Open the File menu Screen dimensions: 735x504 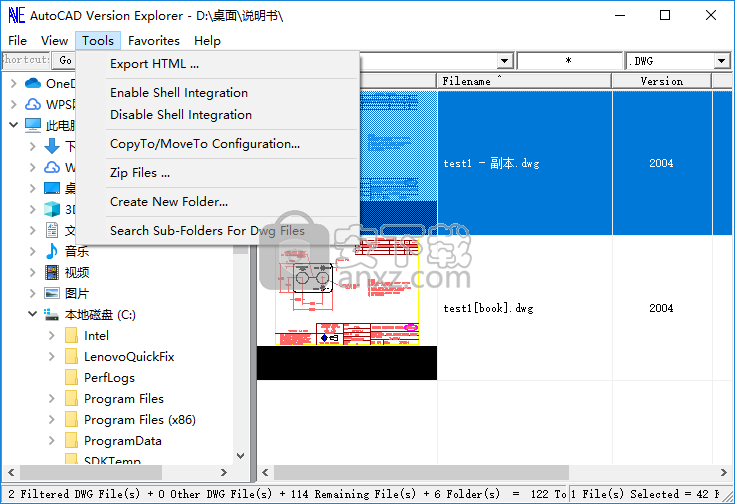pyautogui.click(x=17, y=41)
